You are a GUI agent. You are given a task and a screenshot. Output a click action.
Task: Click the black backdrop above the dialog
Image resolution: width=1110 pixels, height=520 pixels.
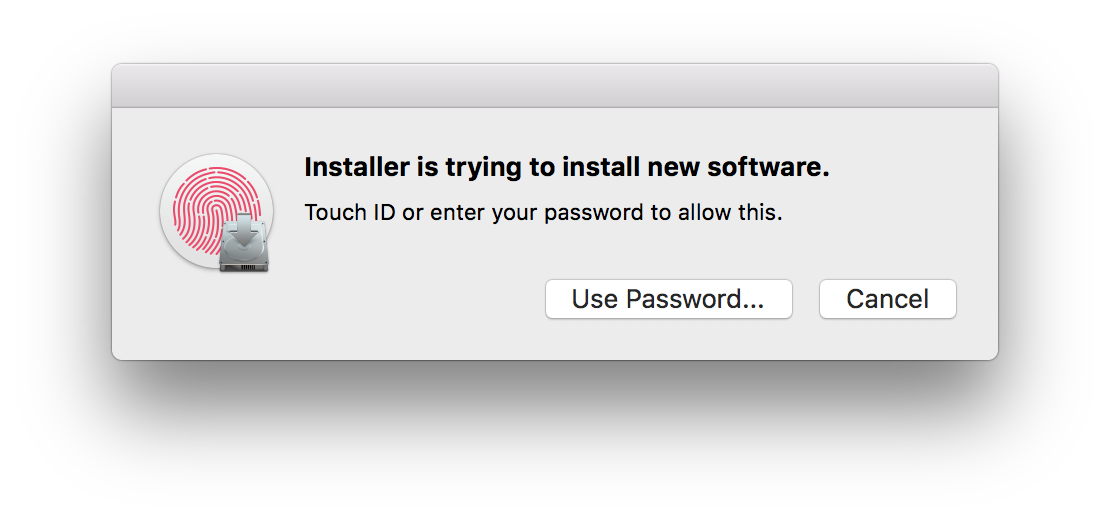(554, 30)
